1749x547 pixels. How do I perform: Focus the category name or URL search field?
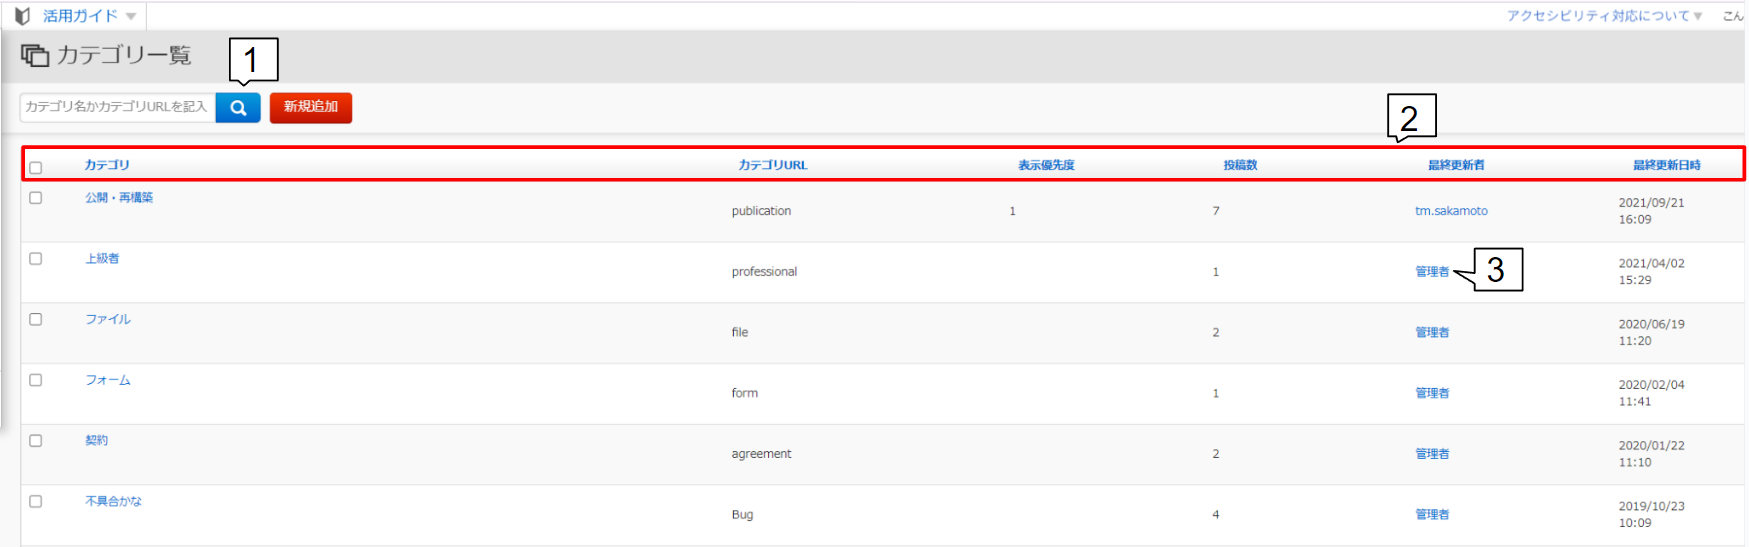tap(118, 107)
